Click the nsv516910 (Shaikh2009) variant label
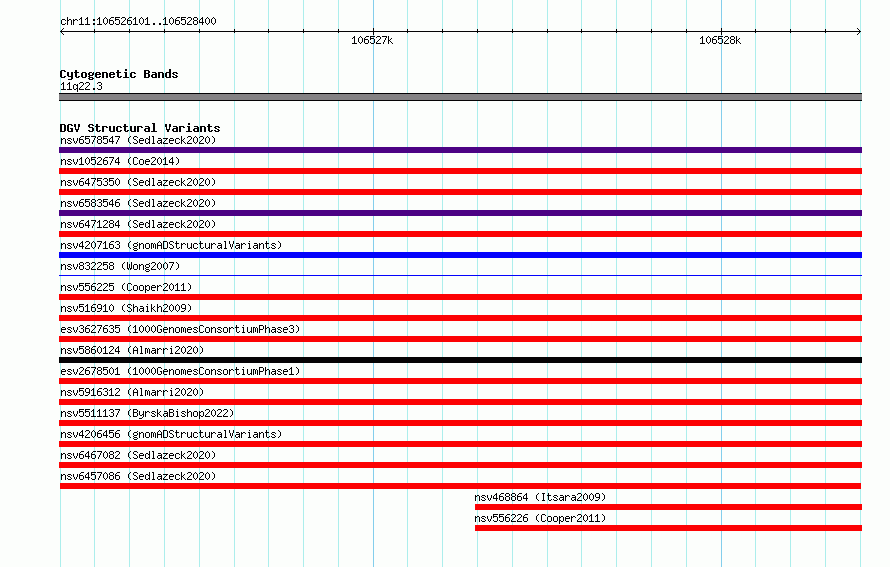 click(126, 308)
